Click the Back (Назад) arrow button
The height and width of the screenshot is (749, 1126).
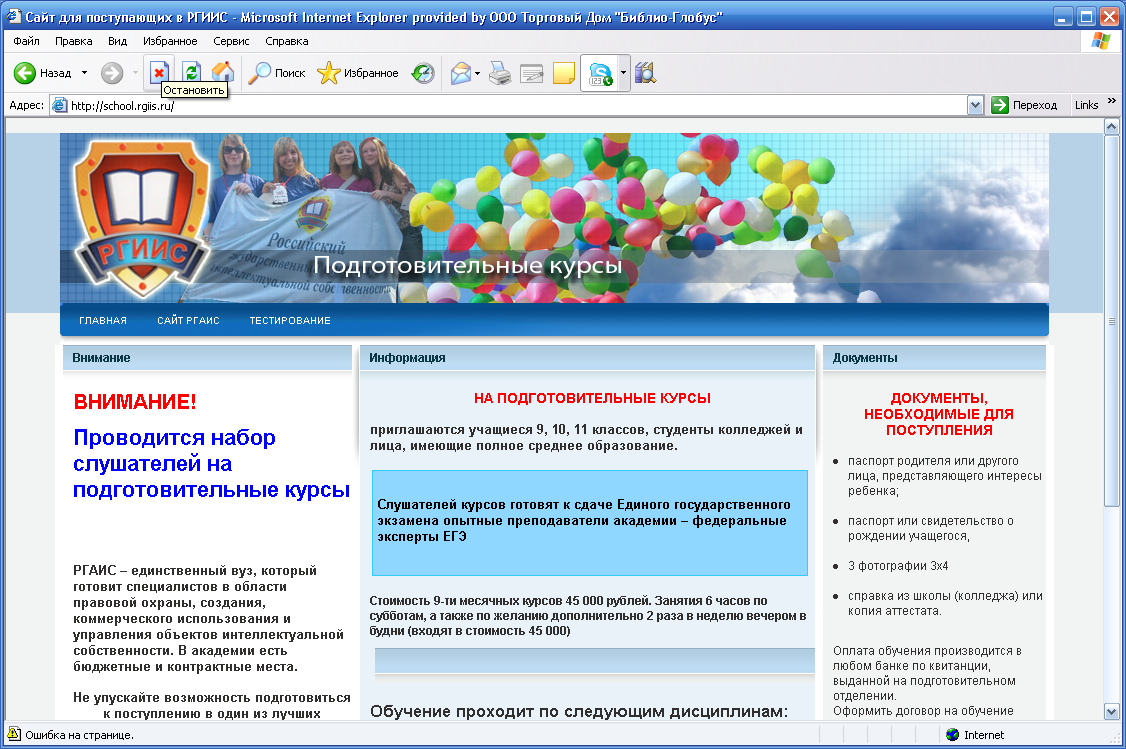42,73
